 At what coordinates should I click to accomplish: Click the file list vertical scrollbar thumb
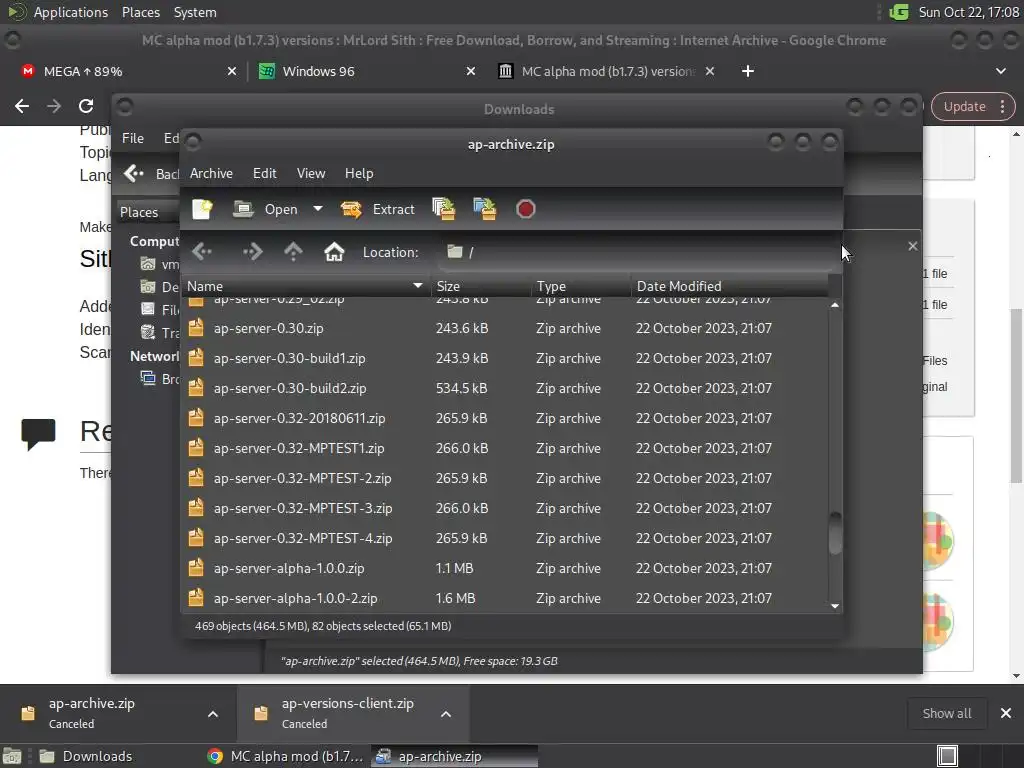(x=835, y=533)
